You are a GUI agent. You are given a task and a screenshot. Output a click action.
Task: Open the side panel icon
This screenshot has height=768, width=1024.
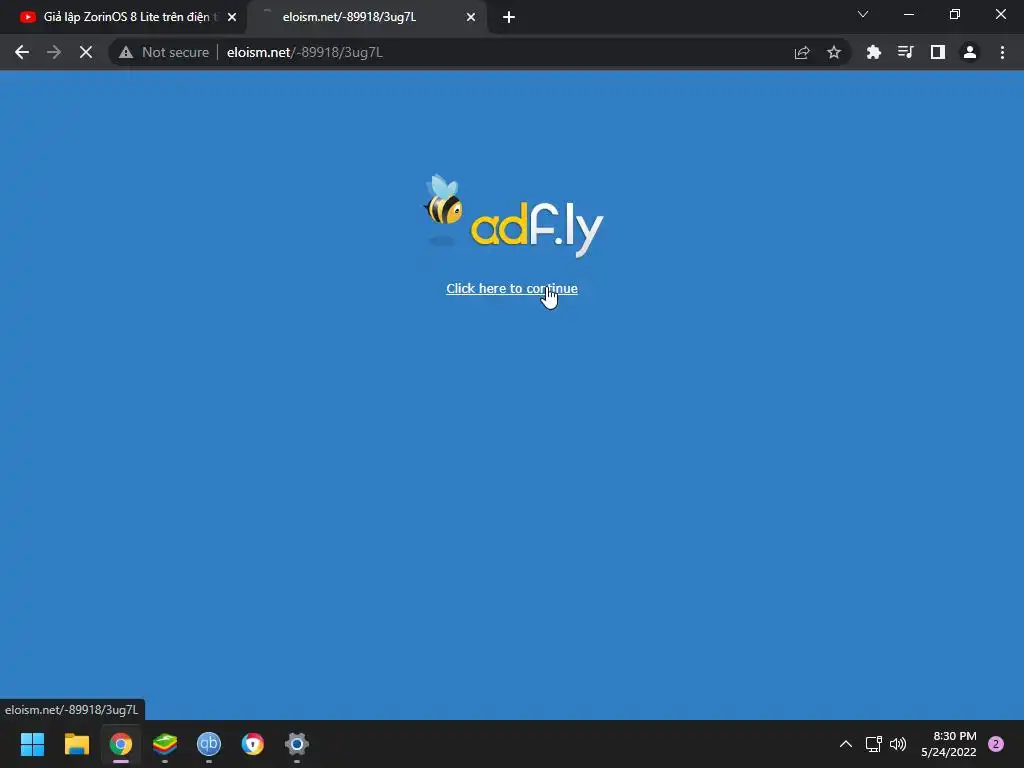tap(938, 52)
